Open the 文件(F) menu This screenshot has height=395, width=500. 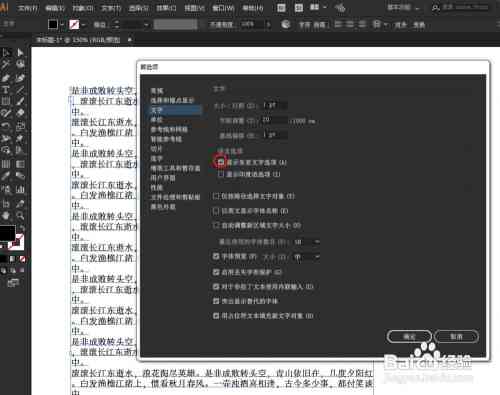[28, 7]
